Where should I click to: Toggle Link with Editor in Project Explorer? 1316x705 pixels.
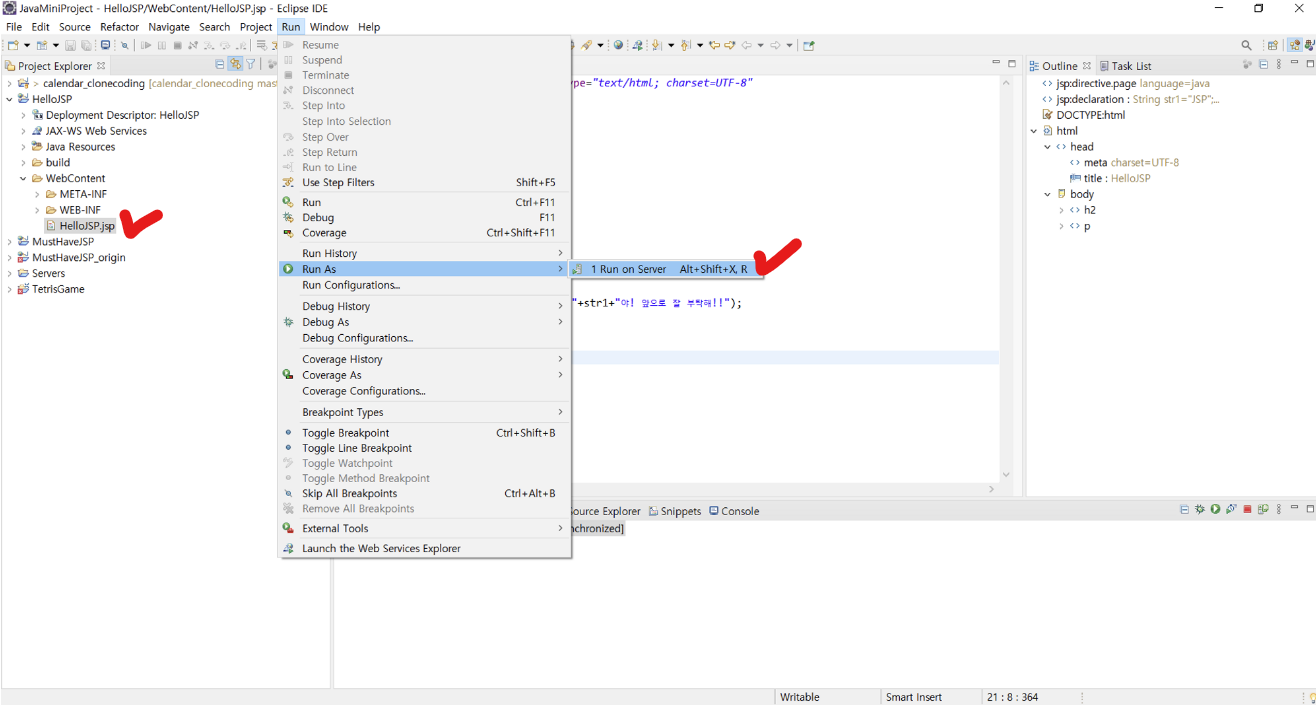[x=235, y=64]
